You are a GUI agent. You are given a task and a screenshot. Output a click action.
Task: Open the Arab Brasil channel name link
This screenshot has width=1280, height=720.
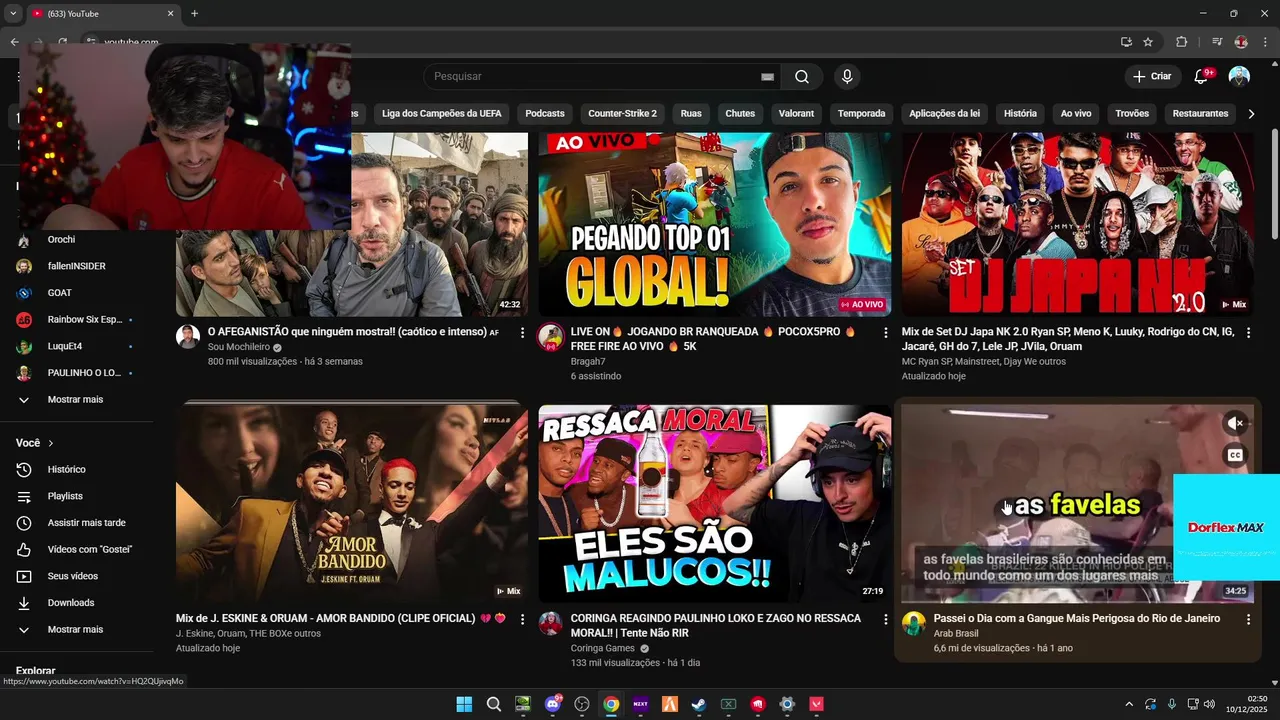click(x=956, y=634)
